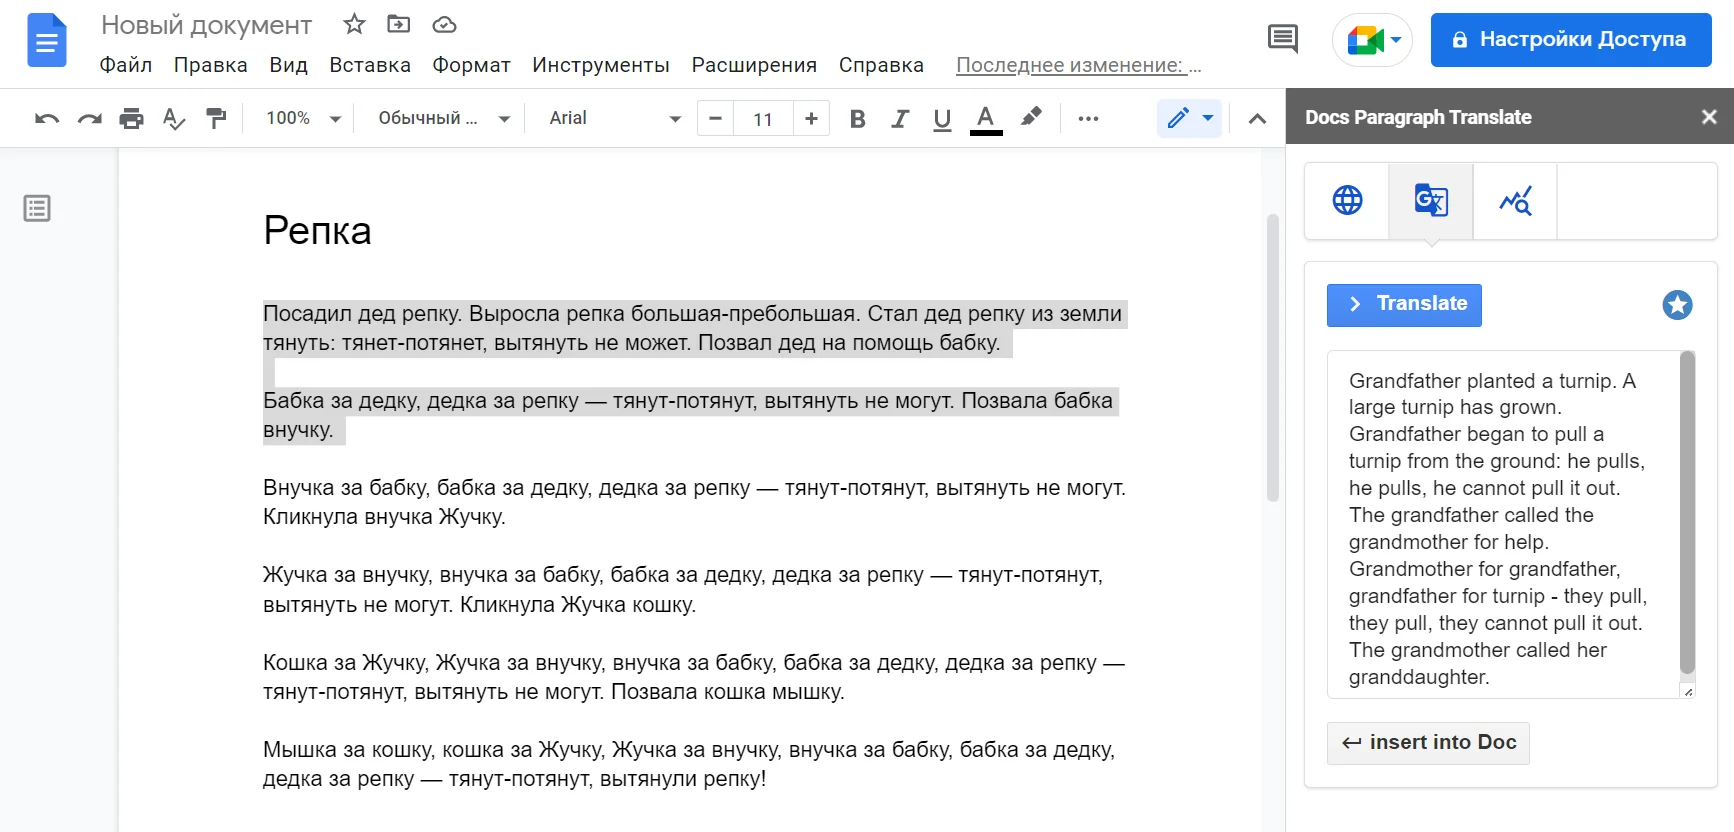Click the globe language settings icon
This screenshot has width=1734, height=832.
coord(1347,200)
